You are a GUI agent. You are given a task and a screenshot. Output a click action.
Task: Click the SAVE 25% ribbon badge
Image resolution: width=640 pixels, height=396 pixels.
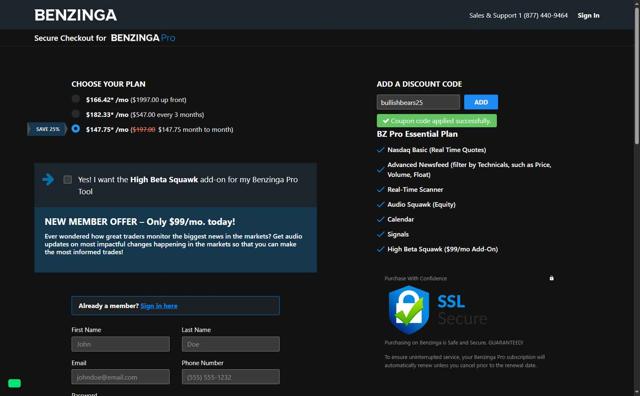47,129
